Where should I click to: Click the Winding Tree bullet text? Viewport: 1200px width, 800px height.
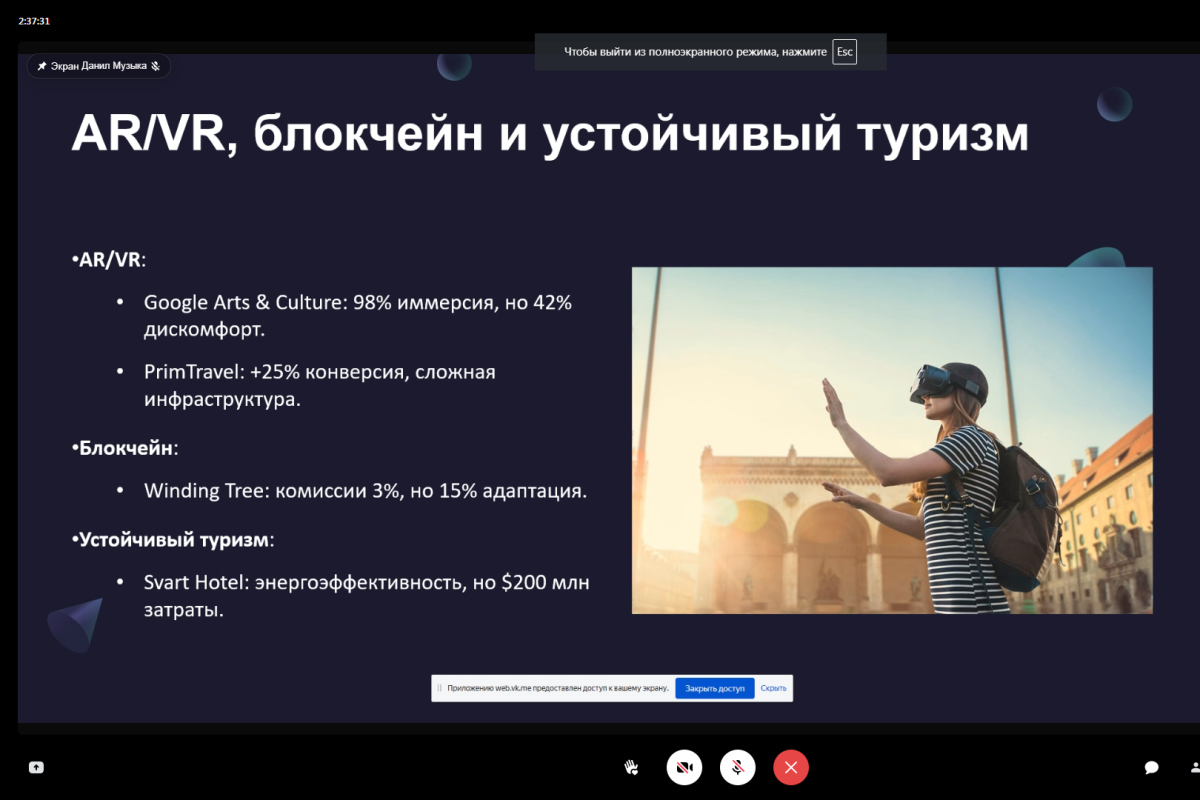pyautogui.click(x=365, y=491)
